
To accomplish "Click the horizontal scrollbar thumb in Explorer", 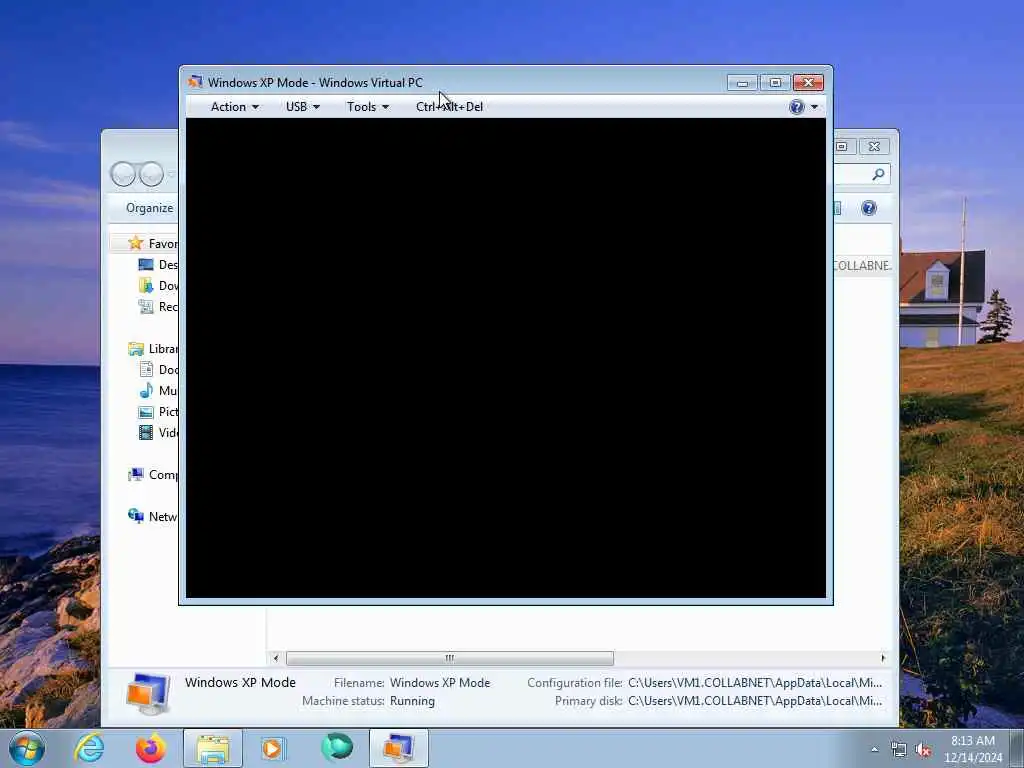I will tap(449, 658).
